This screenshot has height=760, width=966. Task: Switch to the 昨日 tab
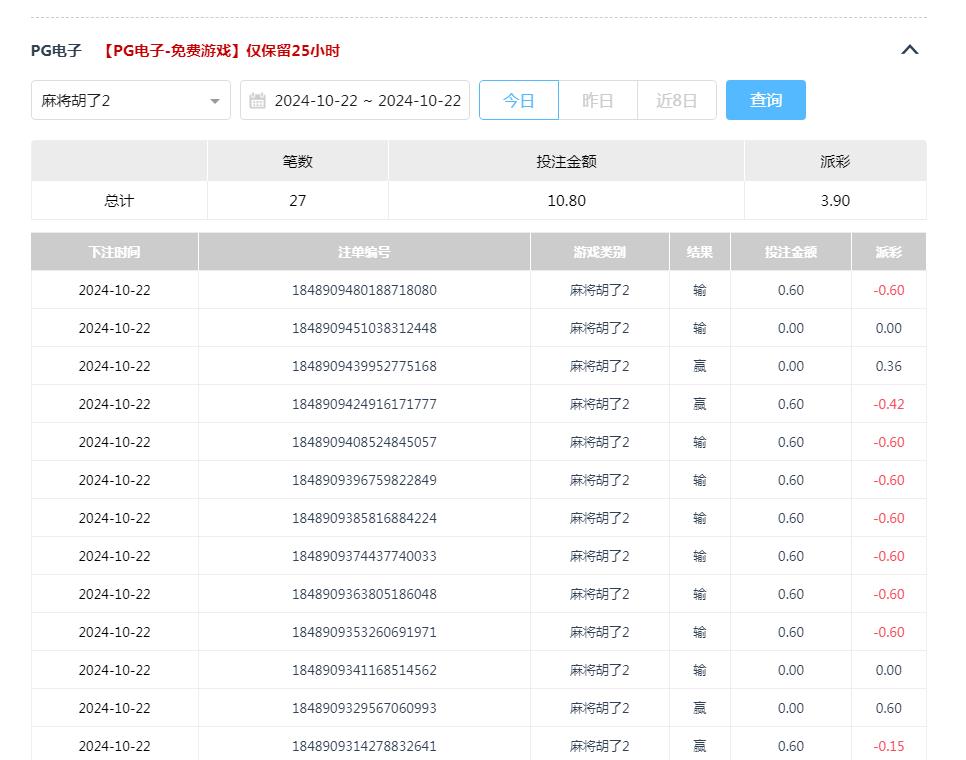click(597, 100)
